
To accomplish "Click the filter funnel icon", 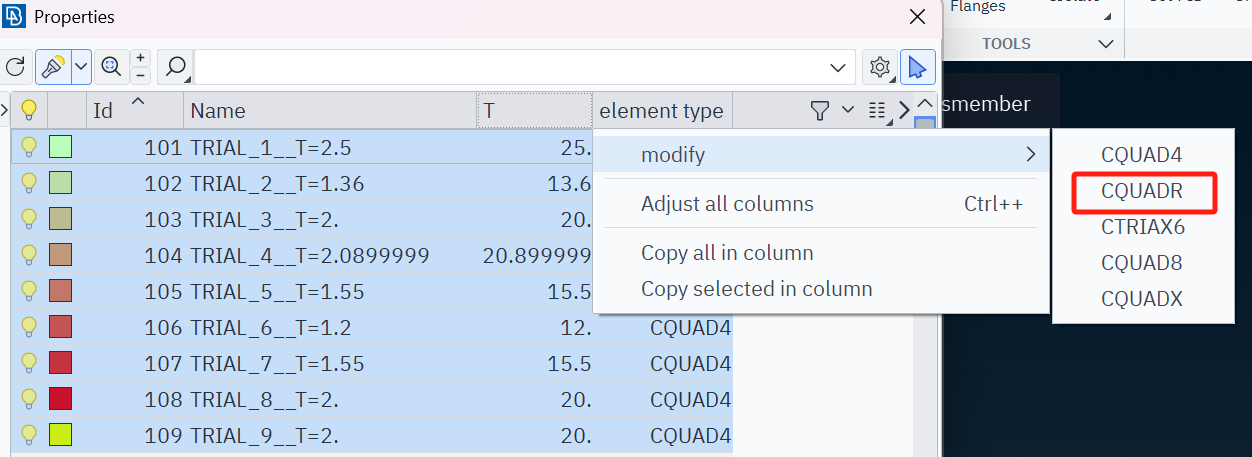I will (x=820, y=110).
